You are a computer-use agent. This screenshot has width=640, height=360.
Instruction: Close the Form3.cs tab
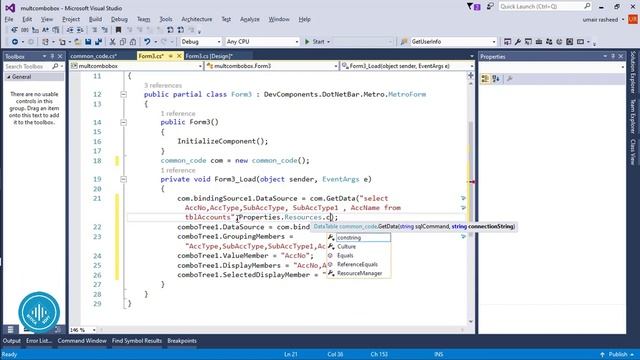click(x=179, y=56)
